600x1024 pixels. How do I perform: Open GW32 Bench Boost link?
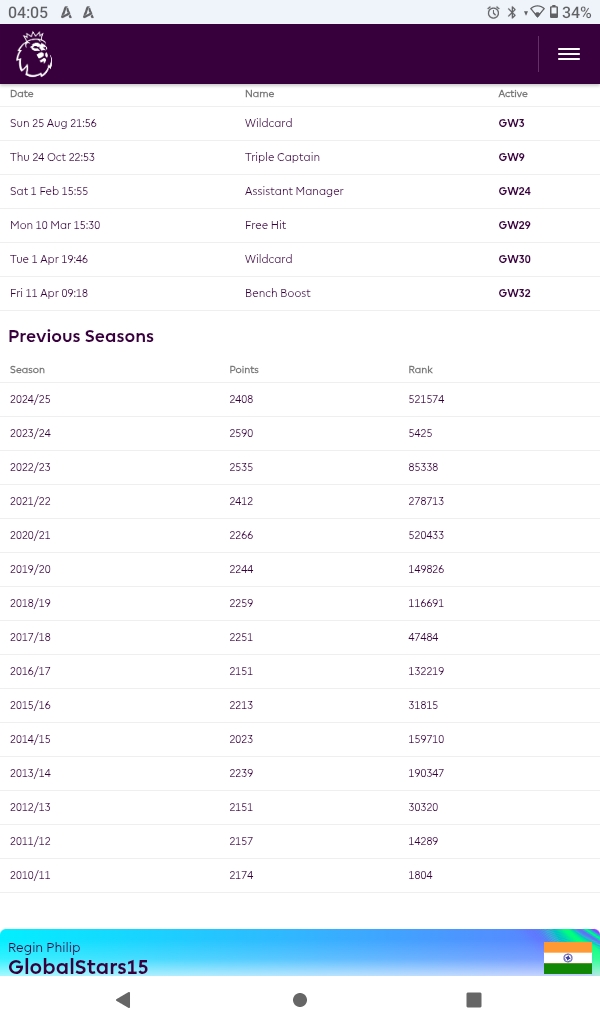coord(514,293)
